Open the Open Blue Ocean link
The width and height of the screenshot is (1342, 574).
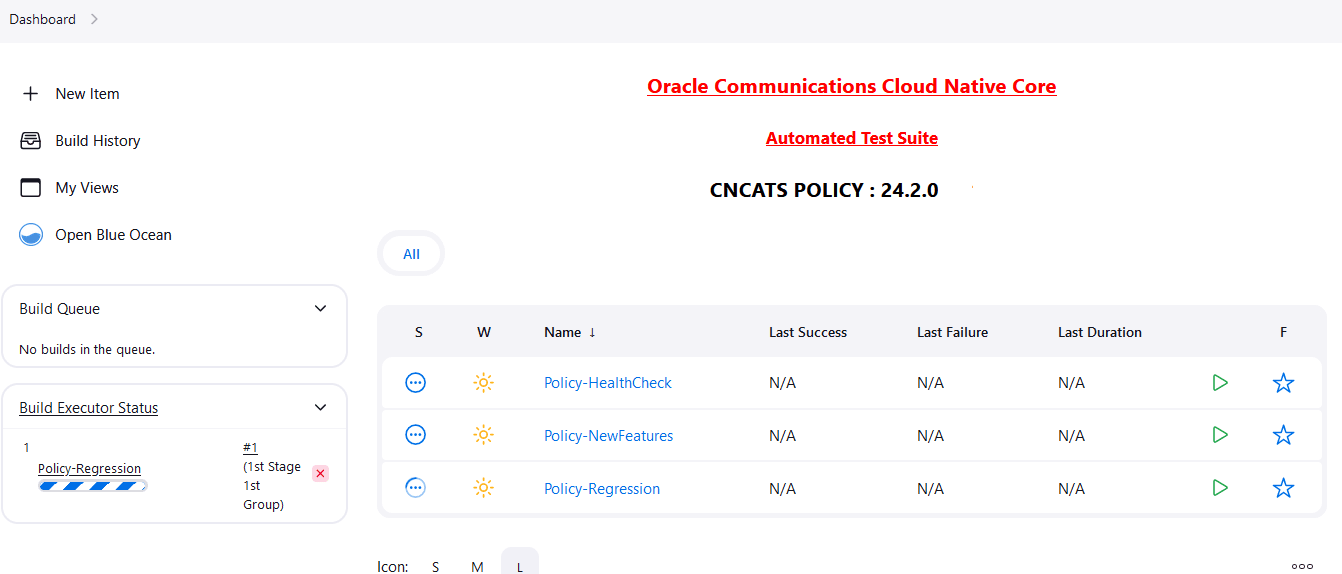[x=113, y=235]
